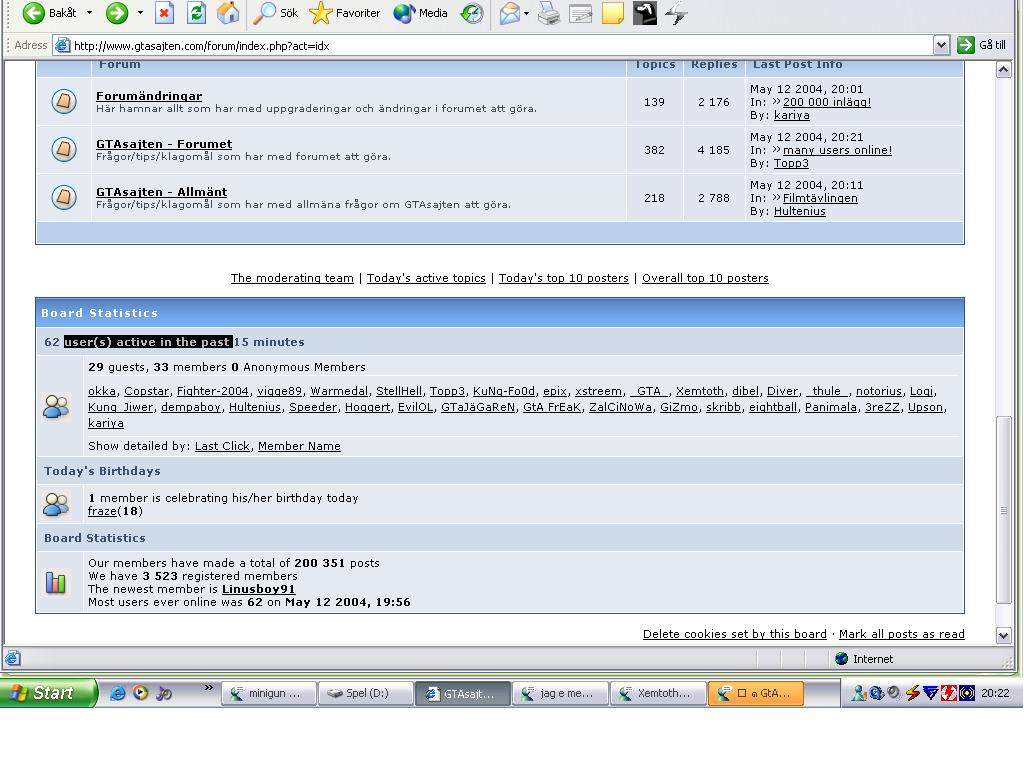Click the red Stop loading icon
1024x768 pixels.
[x=165, y=13]
